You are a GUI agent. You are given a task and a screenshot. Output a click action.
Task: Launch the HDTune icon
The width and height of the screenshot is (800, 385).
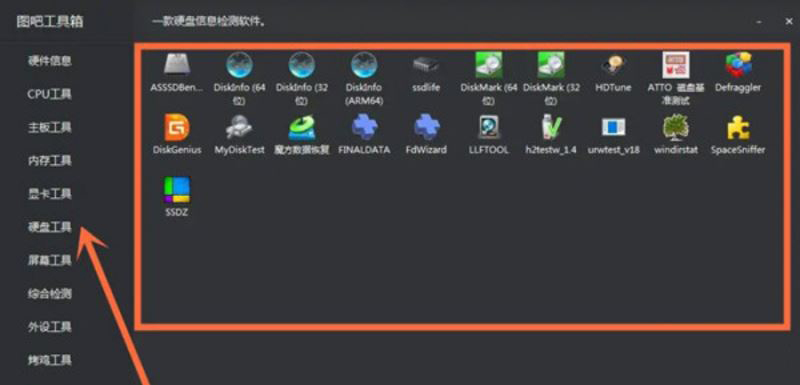click(613, 65)
